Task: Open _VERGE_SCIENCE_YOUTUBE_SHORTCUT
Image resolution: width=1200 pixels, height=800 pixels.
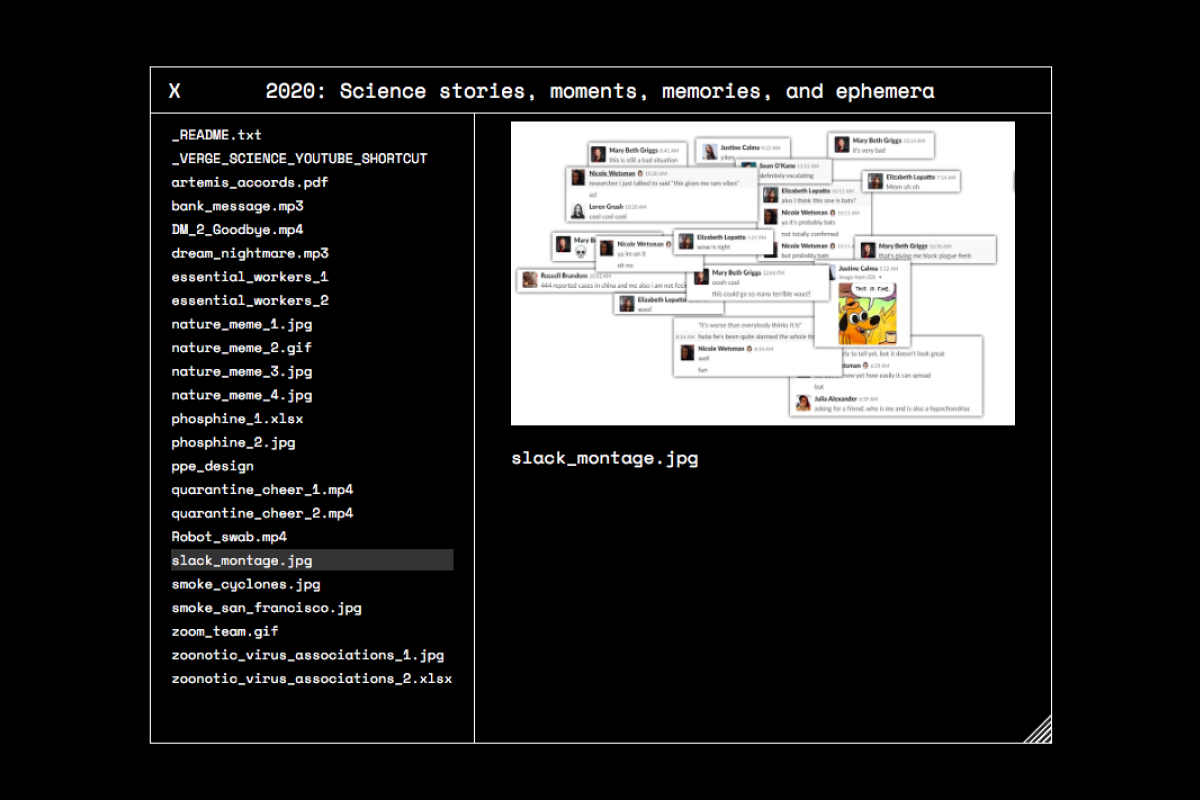Action: pyautogui.click(x=299, y=159)
